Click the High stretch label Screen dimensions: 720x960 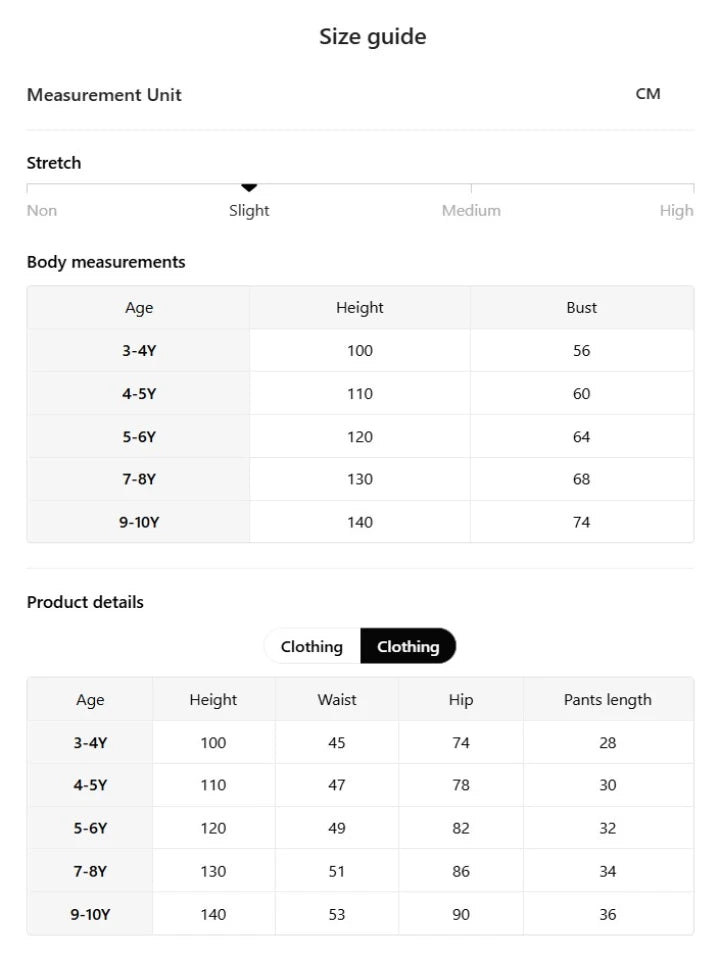676,211
